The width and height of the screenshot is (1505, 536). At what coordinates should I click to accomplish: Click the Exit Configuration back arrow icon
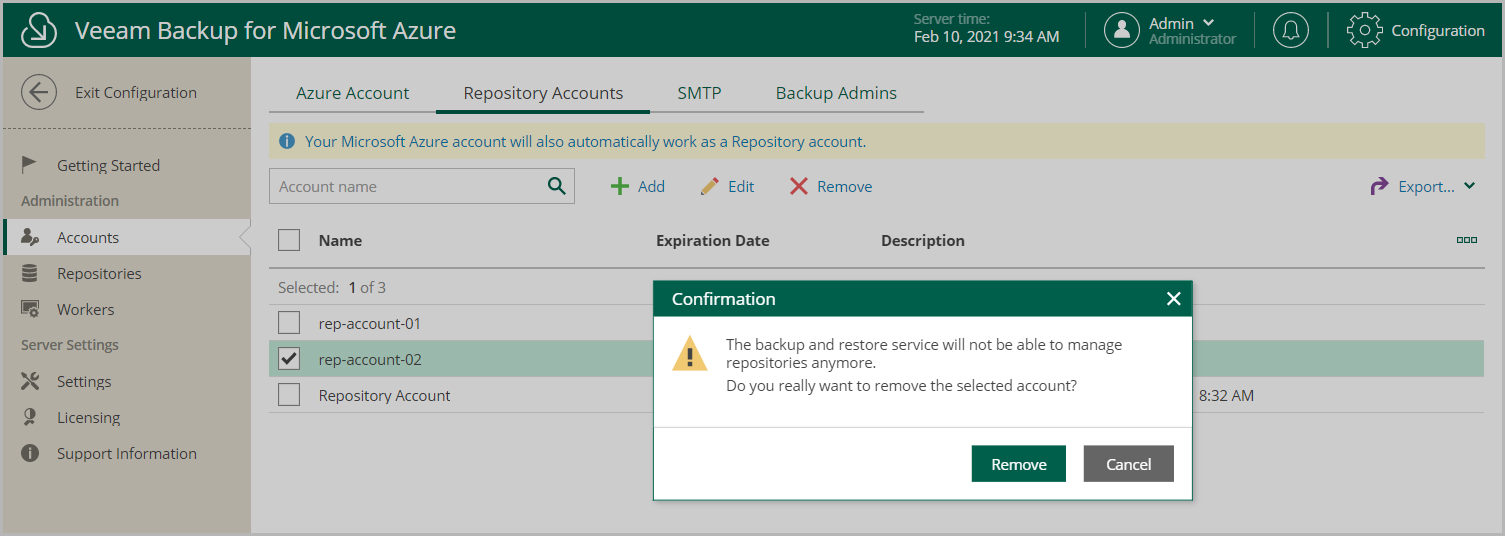tap(38, 93)
